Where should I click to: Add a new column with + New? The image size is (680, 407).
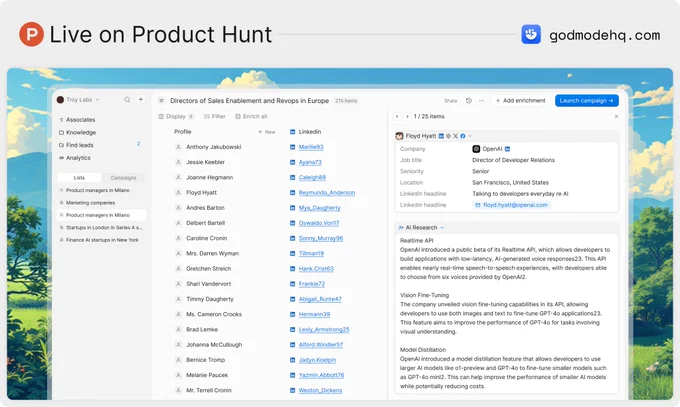[x=266, y=132]
